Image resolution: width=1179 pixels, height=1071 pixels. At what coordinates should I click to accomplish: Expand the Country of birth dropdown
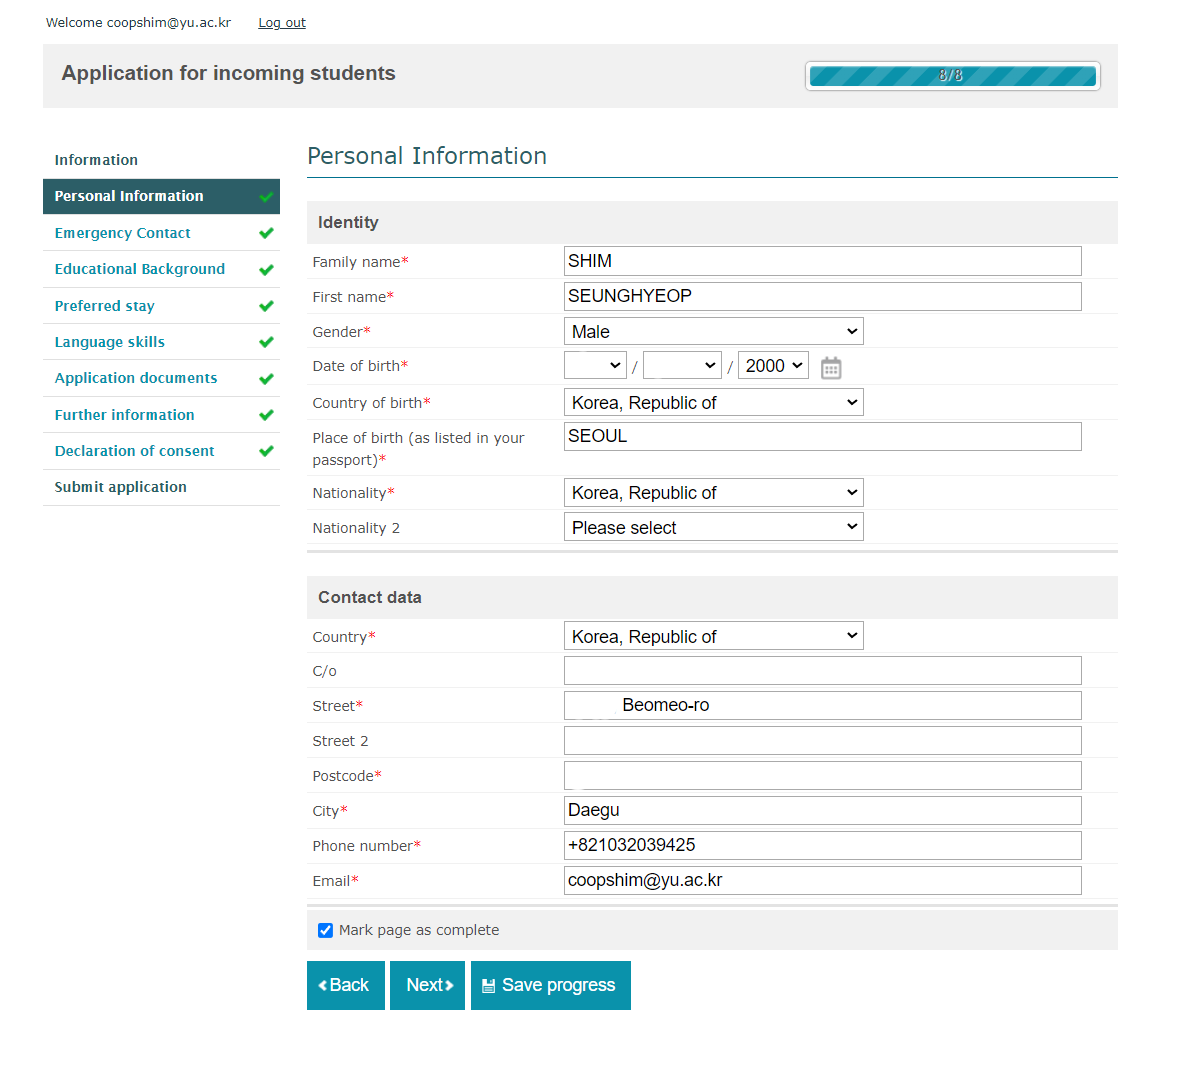coord(714,402)
